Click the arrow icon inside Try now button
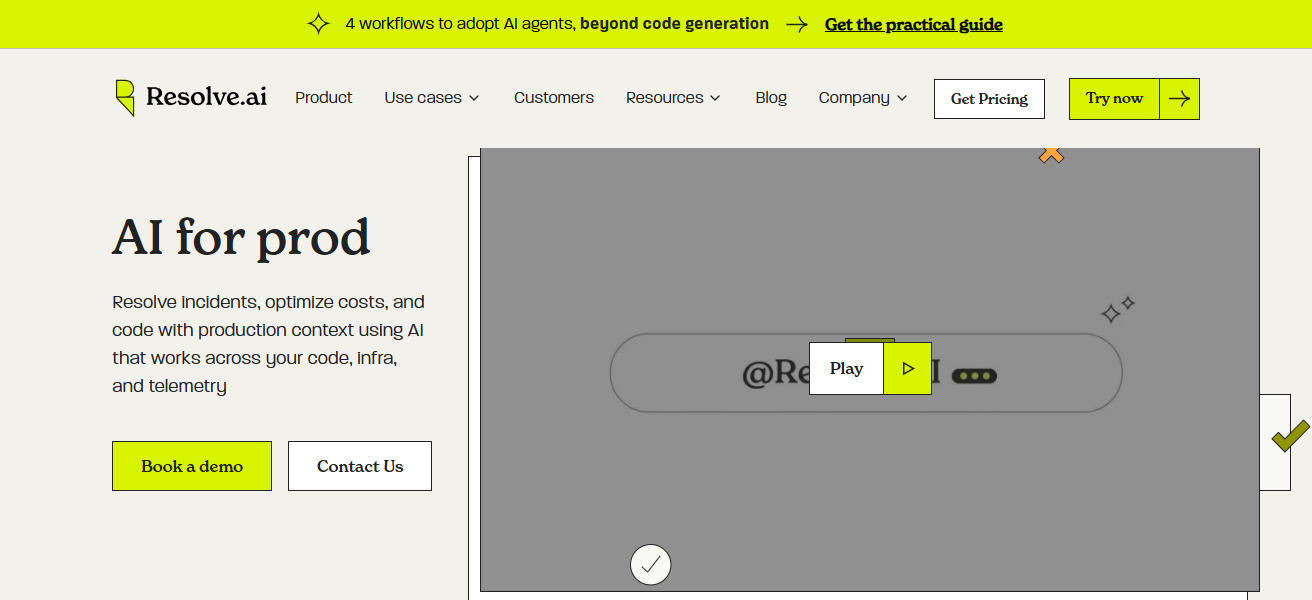The image size is (1312, 600). (1178, 98)
